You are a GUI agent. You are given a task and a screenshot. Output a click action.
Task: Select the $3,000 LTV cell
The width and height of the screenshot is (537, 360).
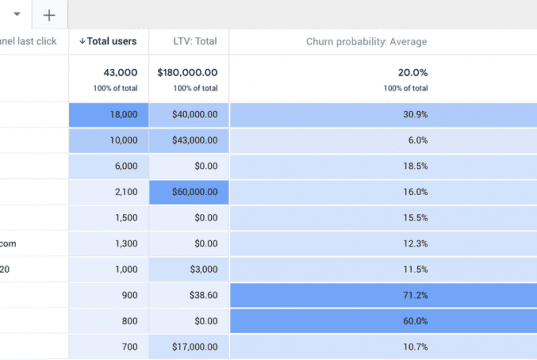[x=189, y=270]
